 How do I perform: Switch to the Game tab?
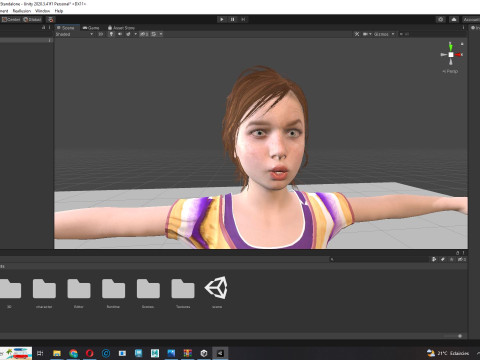(91, 28)
